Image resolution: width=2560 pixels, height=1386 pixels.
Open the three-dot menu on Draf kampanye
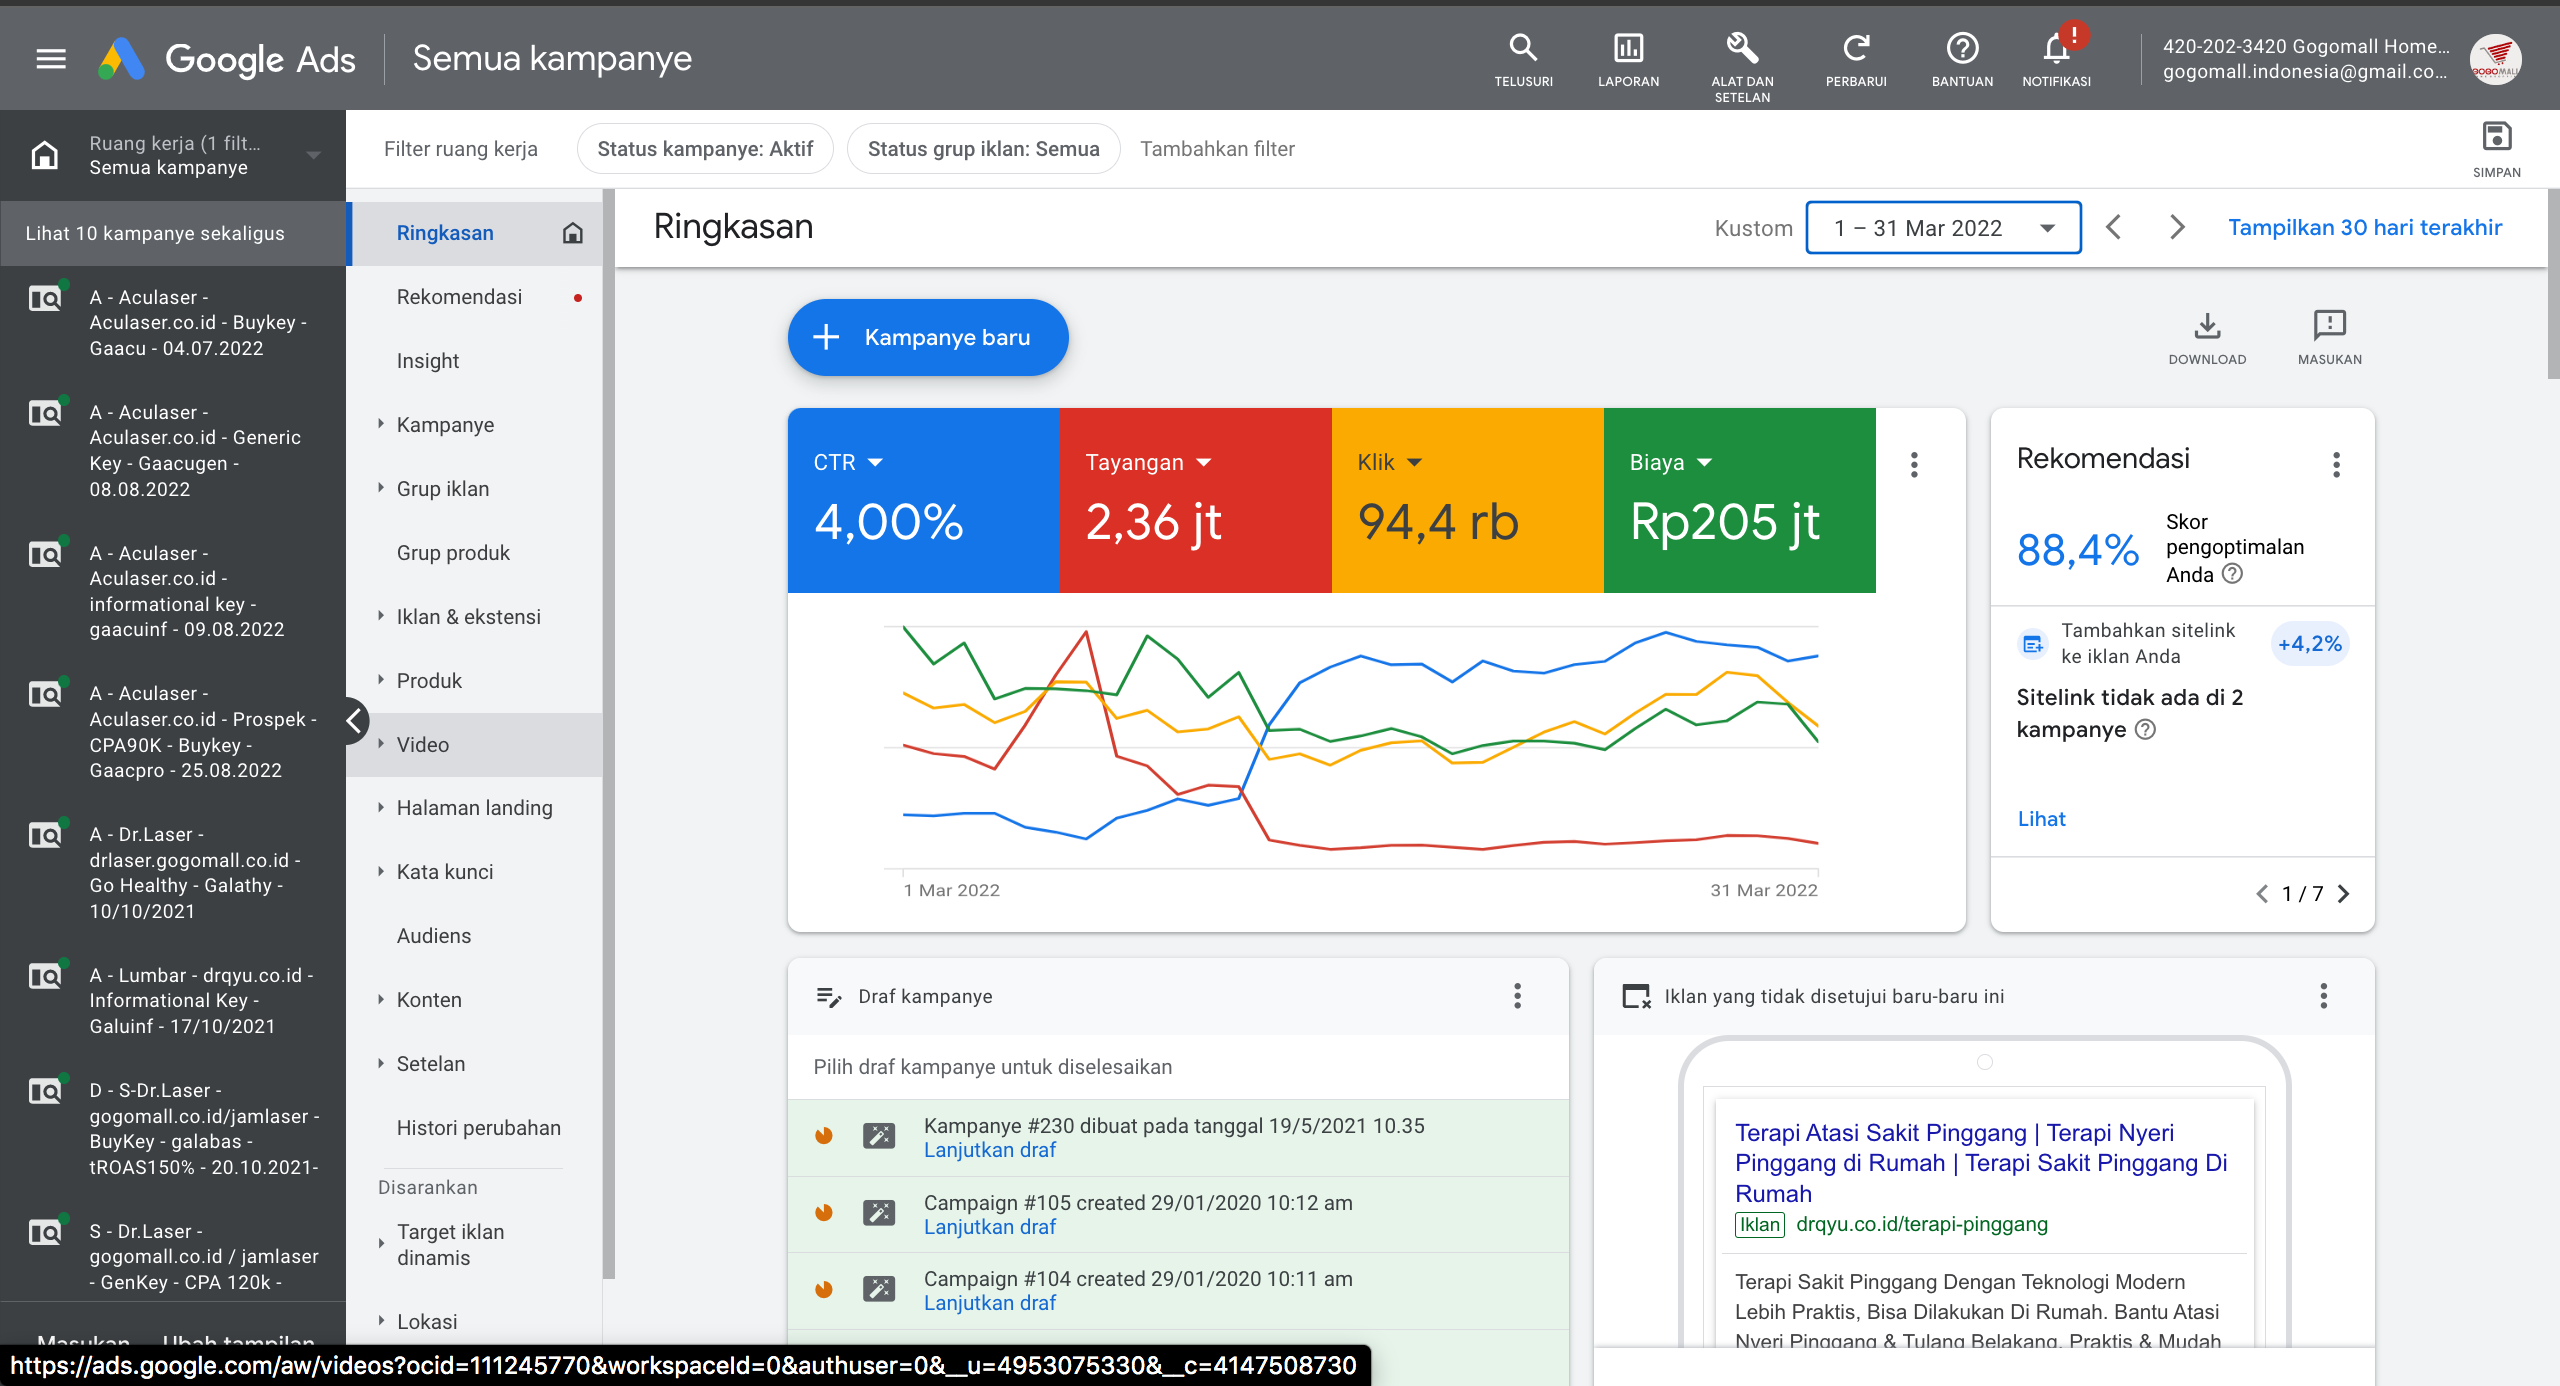[1518, 996]
